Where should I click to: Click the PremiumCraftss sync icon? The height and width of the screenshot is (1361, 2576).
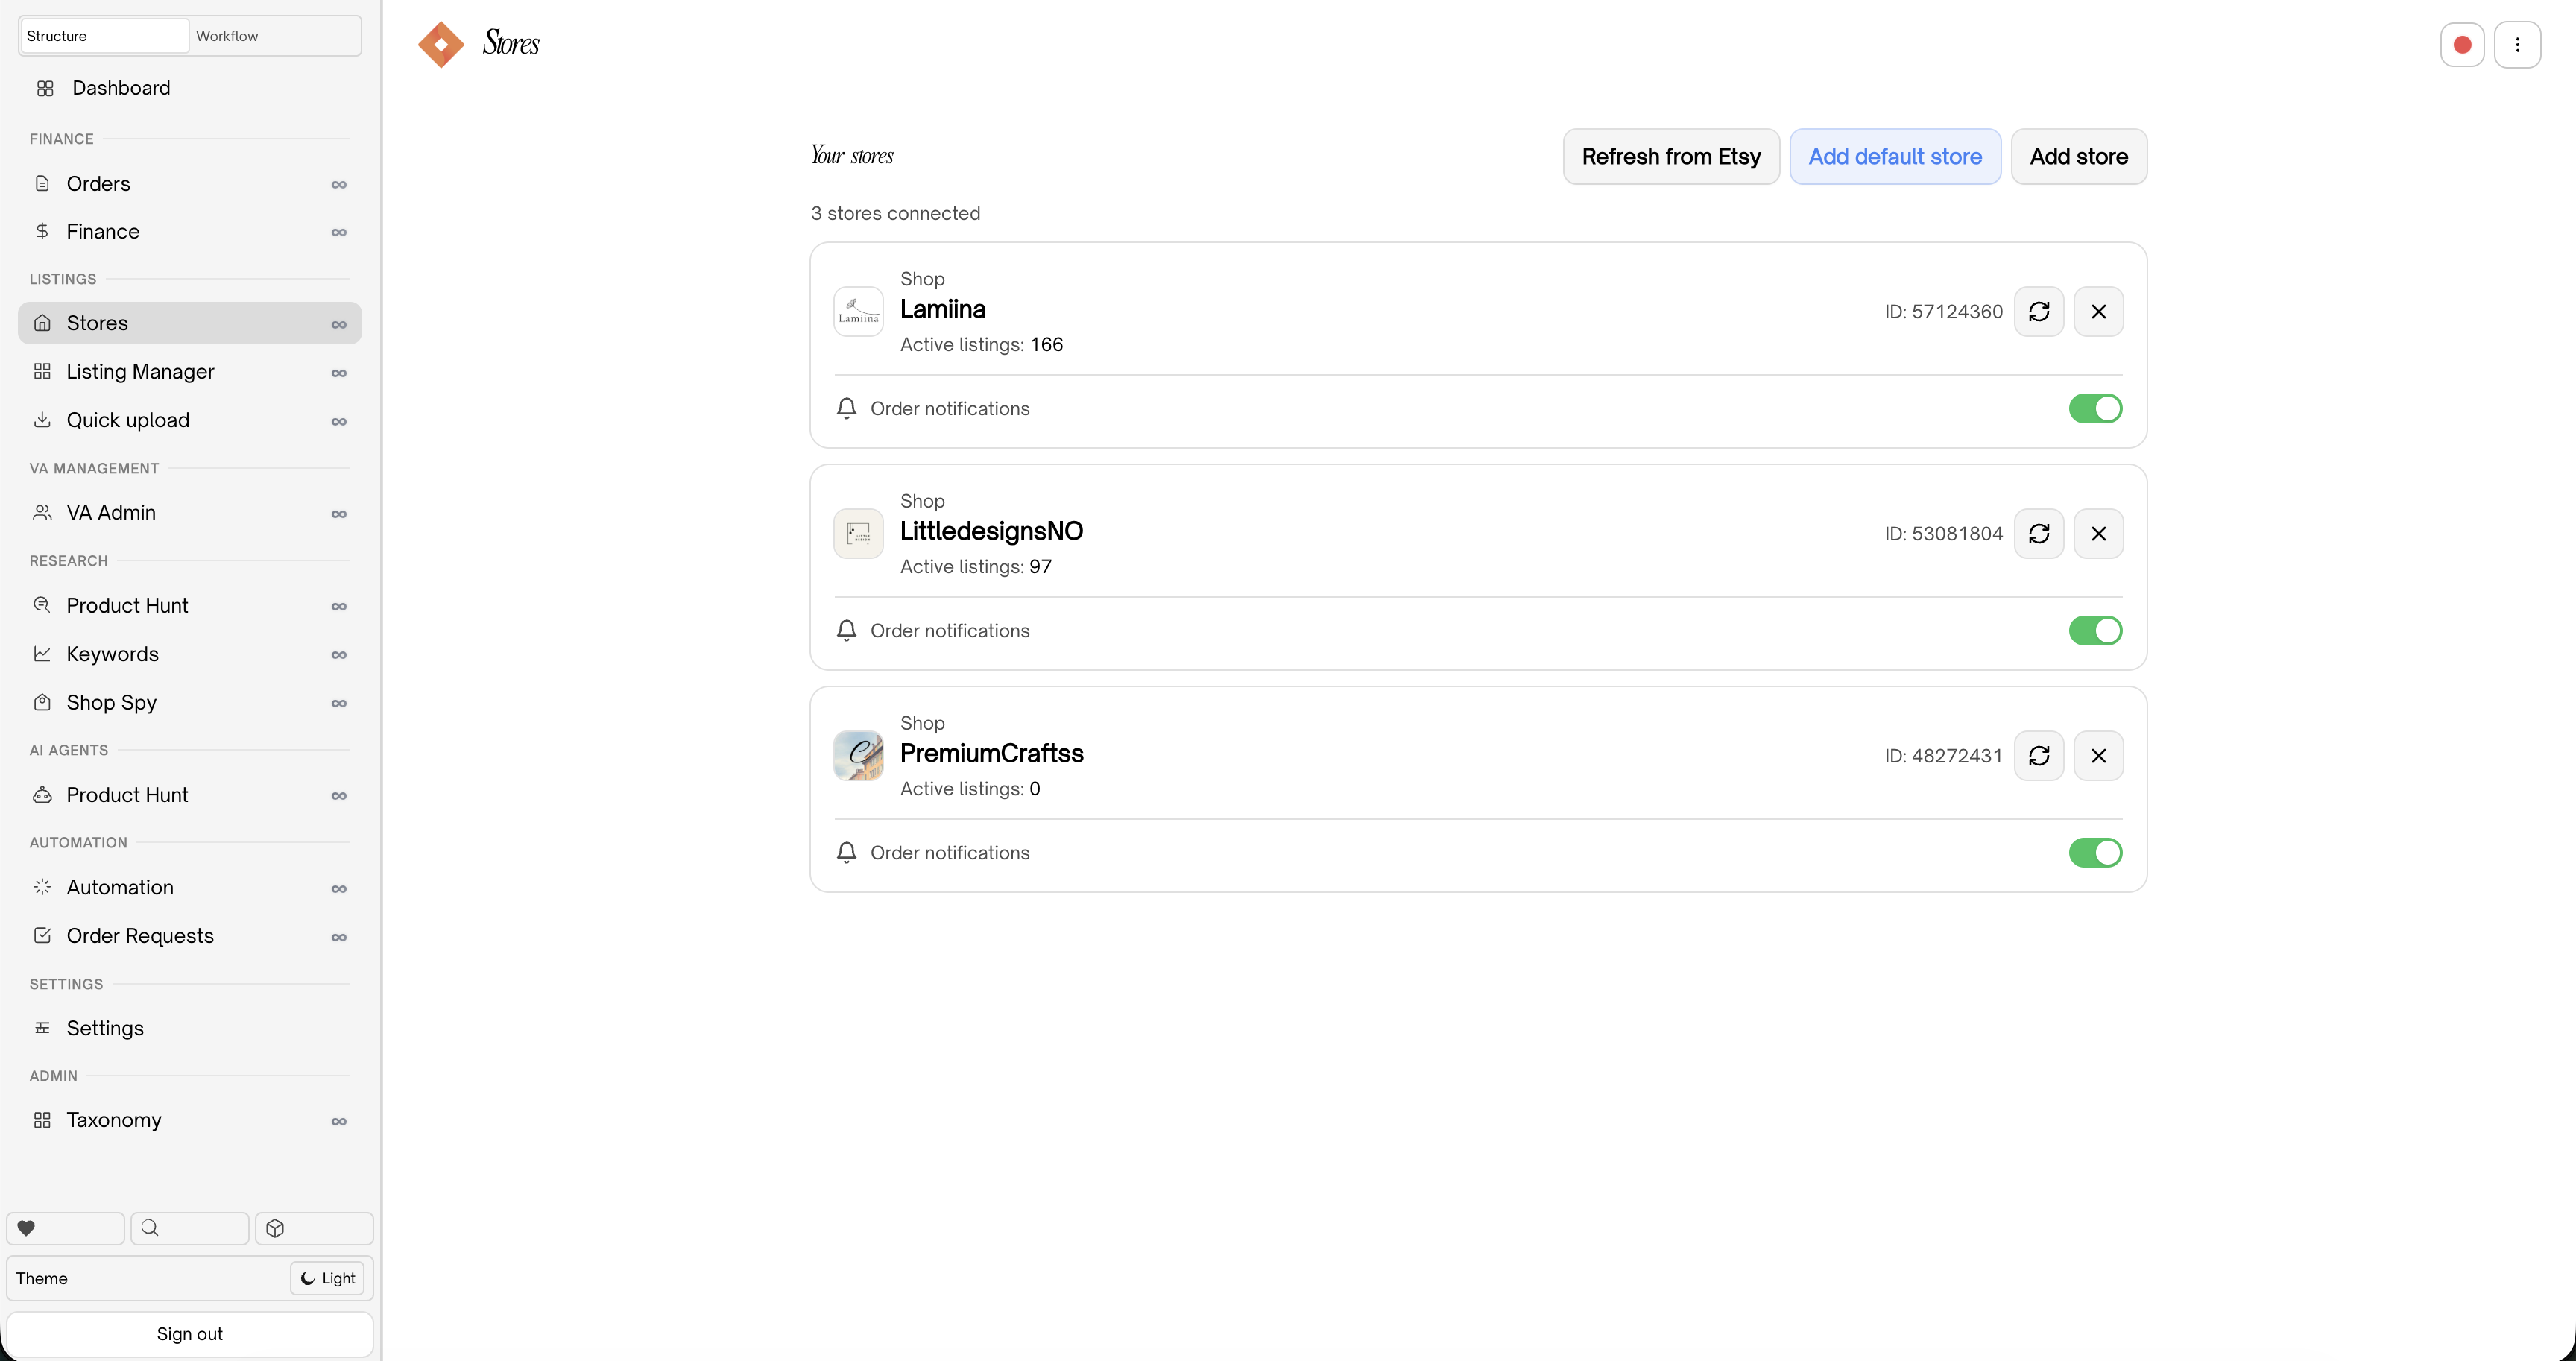(x=2038, y=755)
